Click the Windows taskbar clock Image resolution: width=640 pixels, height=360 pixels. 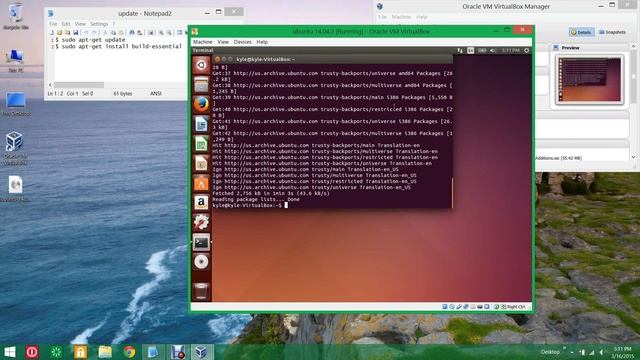(x=622, y=352)
